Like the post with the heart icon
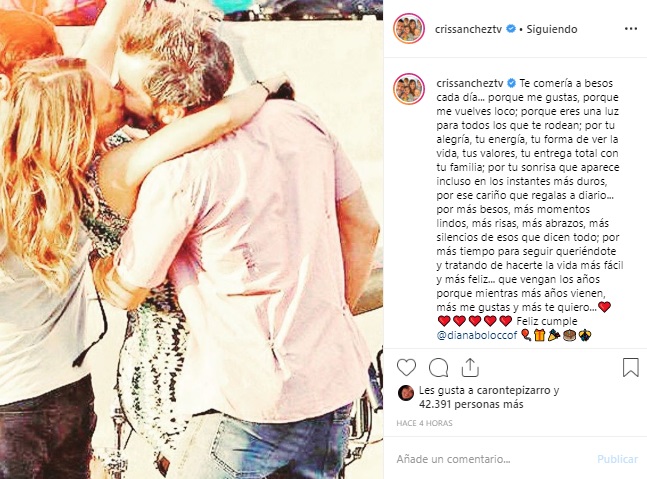This screenshot has height=479, width=647. coord(406,367)
